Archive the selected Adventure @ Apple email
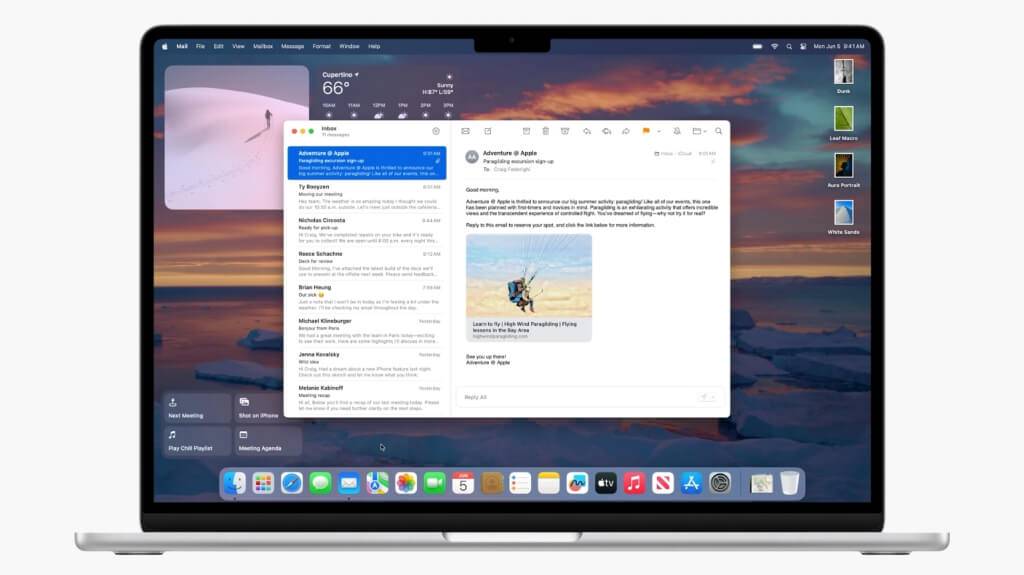 (x=526, y=131)
